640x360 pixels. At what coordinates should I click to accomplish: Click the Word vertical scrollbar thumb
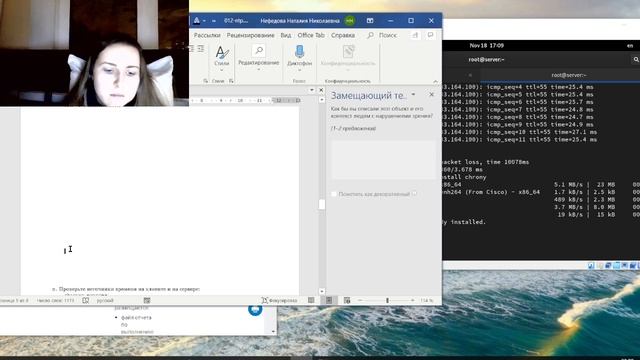pos(322,204)
